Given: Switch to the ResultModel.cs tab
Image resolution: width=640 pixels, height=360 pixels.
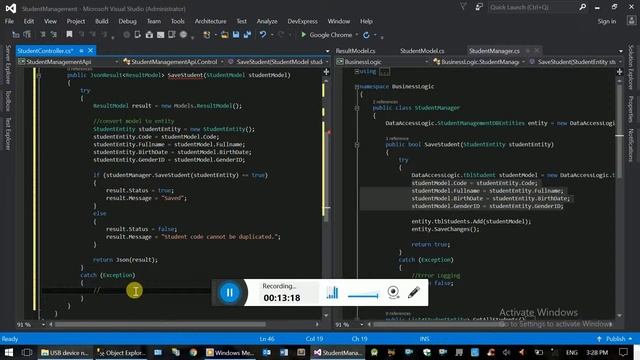Looking at the screenshot, I should click(x=355, y=51).
